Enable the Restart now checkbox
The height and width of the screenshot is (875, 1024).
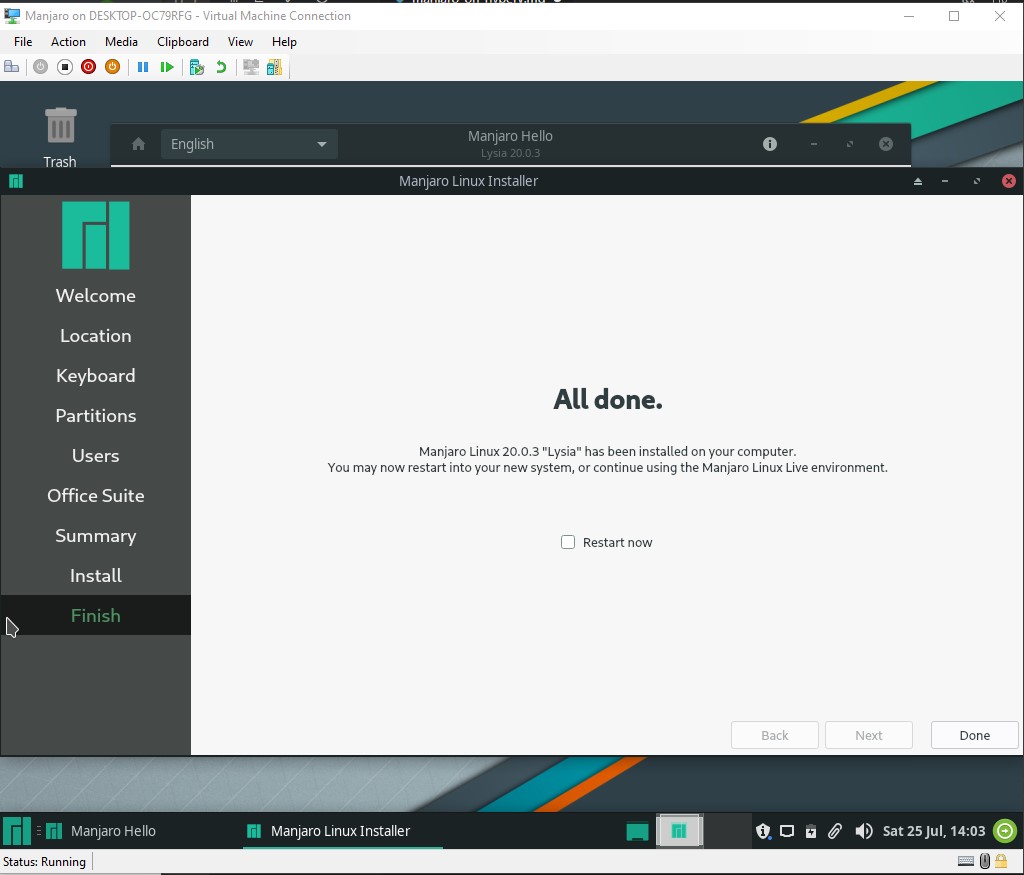pyautogui.click(x=568, y=542)
